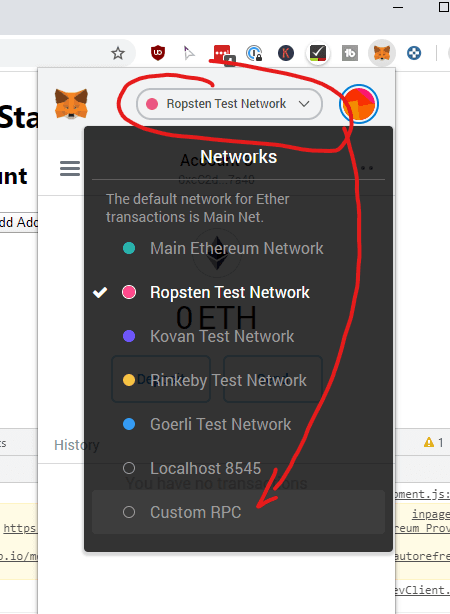Click the 'Networks' heading text
The height and width of the screenshot is (614, 450).
point(239,157)
